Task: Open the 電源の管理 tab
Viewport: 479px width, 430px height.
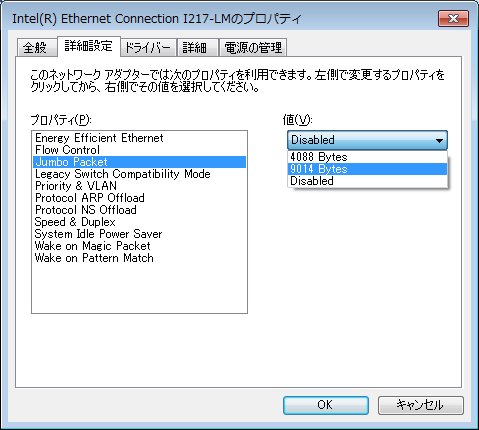Action: tap(253, 47)
